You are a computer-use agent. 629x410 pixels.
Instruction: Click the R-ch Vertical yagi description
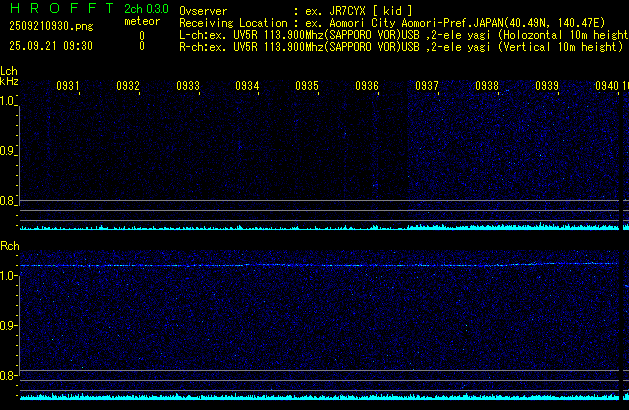(x=400, y=46)
